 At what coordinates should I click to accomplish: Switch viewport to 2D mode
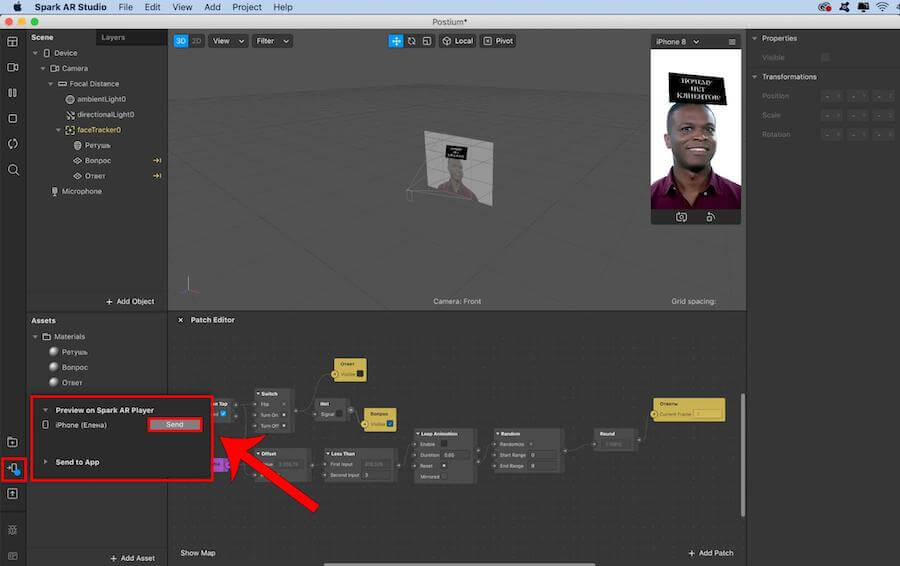197,41
